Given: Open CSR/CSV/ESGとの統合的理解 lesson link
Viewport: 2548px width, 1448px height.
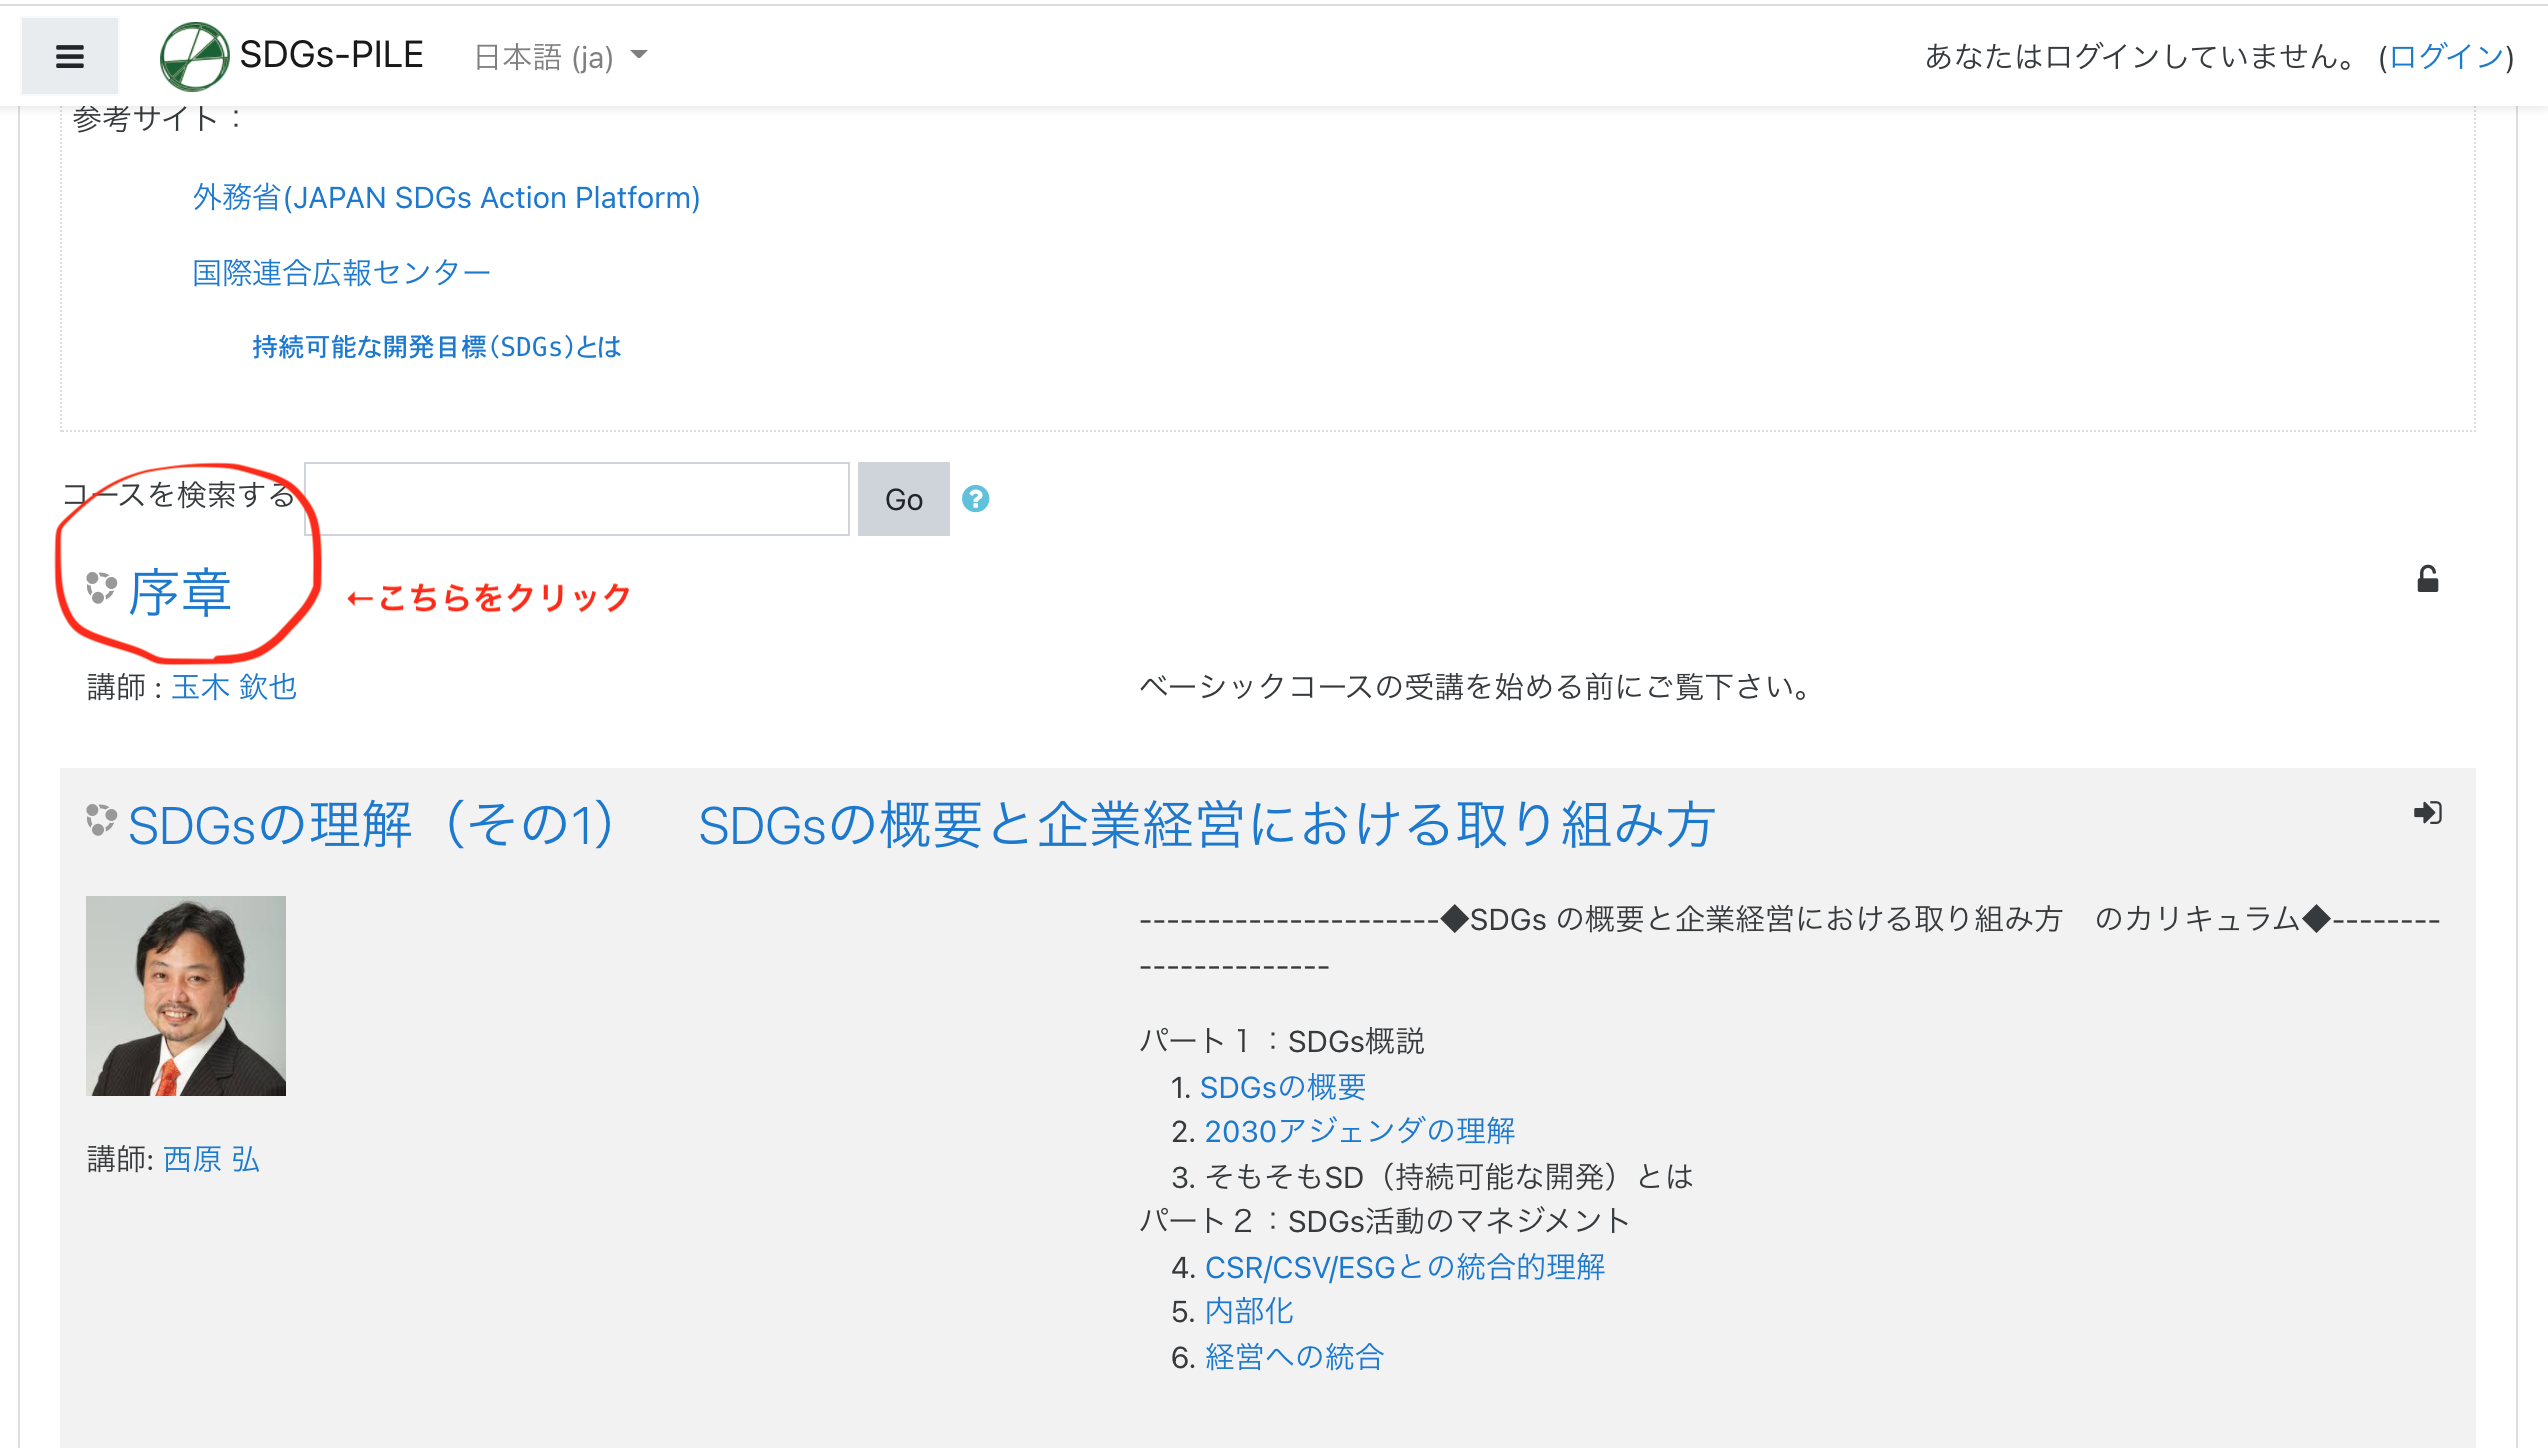Looking at the screenshot, I should point(1404,1267).
